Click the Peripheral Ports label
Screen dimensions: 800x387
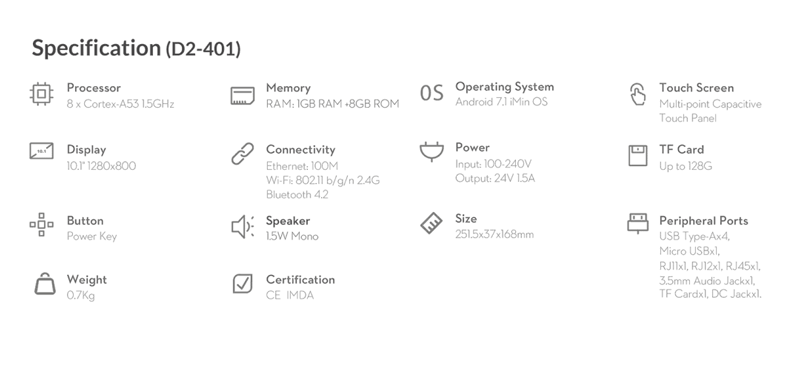(704, 221)
